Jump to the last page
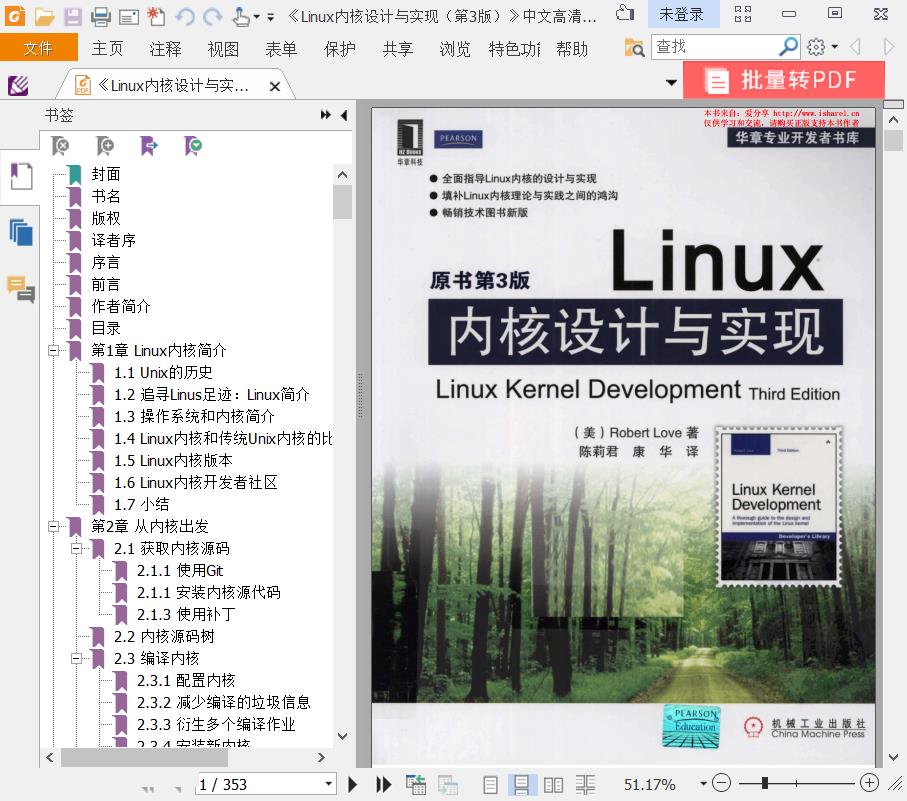The image size is (907, 801). (x=384, y=784)
